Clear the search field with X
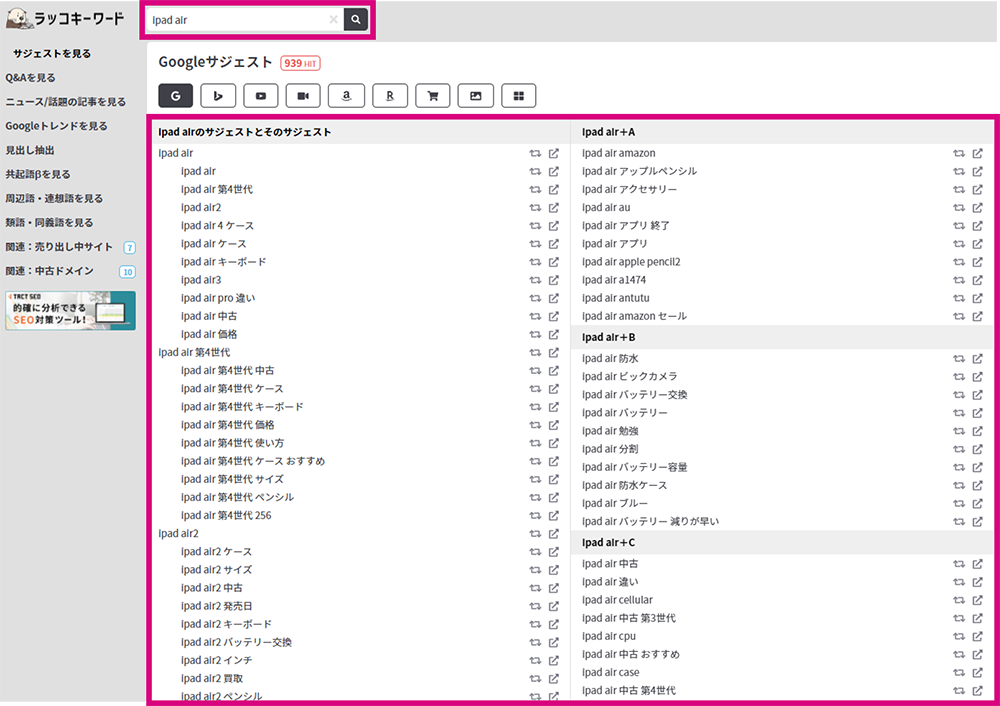1000x706 pixels. tap(333, 20)
